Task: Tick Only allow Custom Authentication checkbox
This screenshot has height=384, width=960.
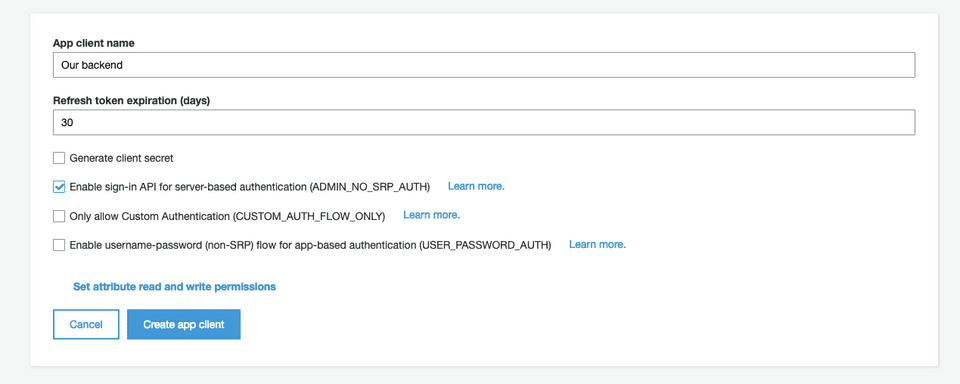Action: 59,216
